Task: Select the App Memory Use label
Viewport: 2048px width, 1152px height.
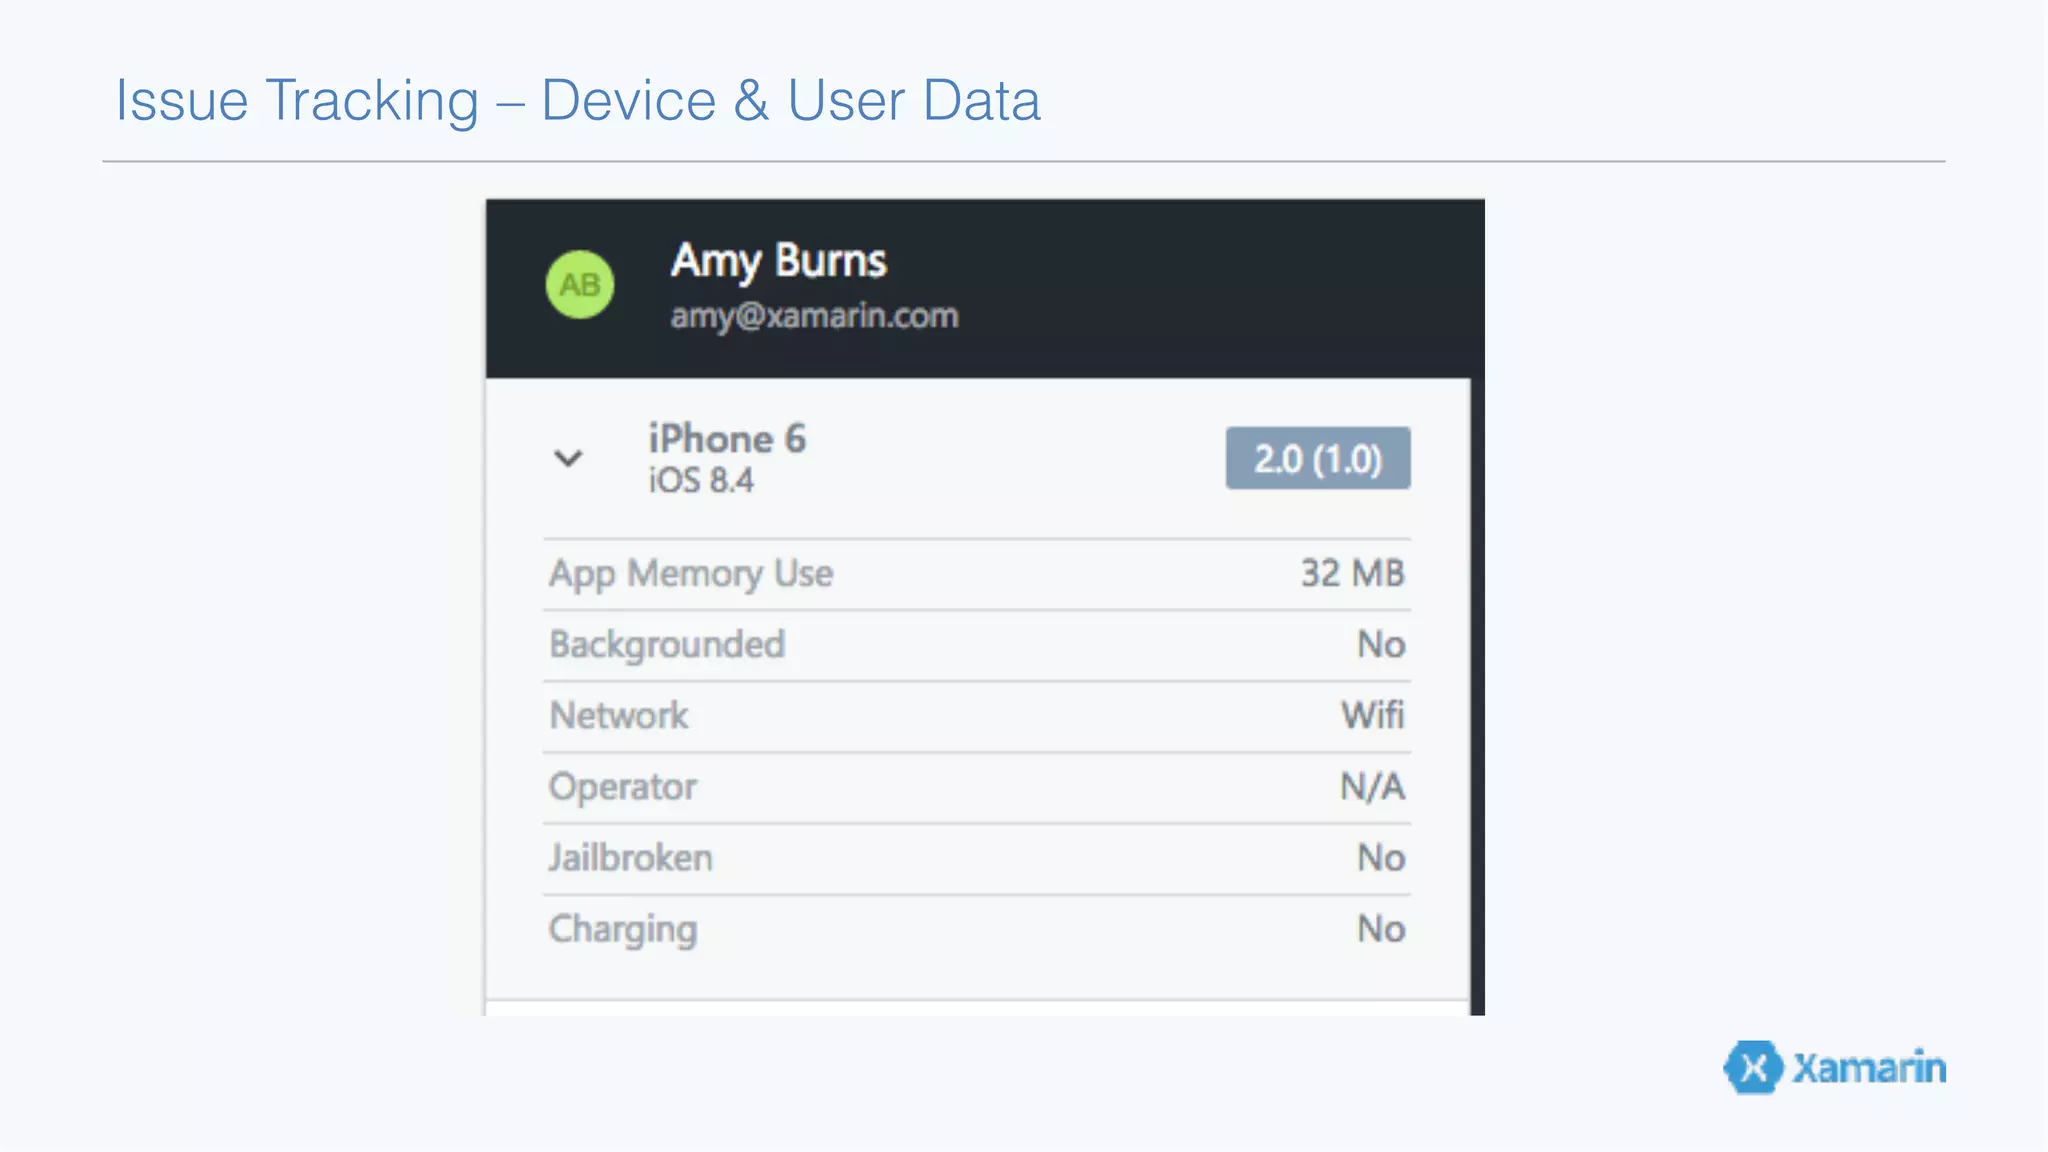Action: click(691, 574)
